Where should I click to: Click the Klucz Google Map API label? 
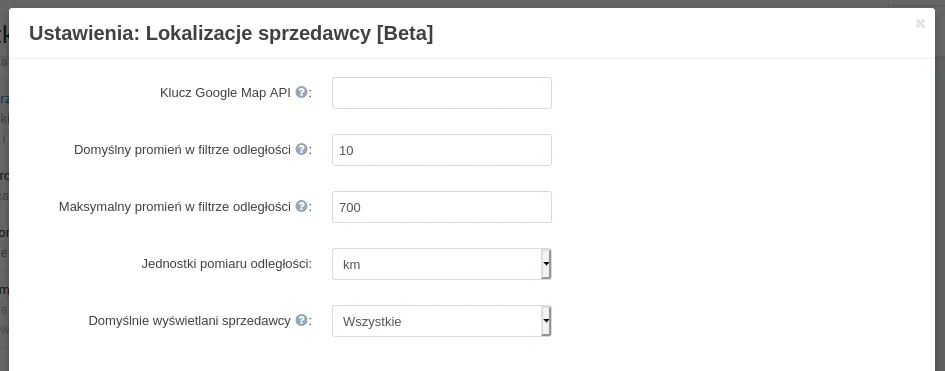(x=225, y=93)
